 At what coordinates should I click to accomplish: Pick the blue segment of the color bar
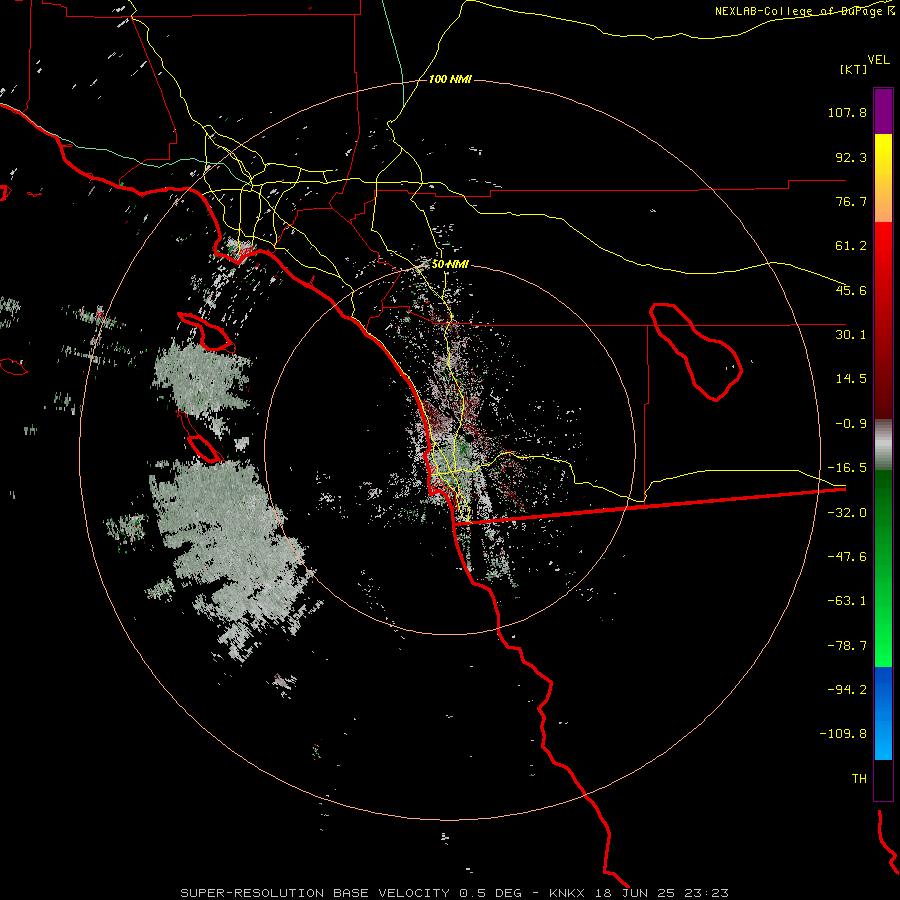[x=883, y=713]
